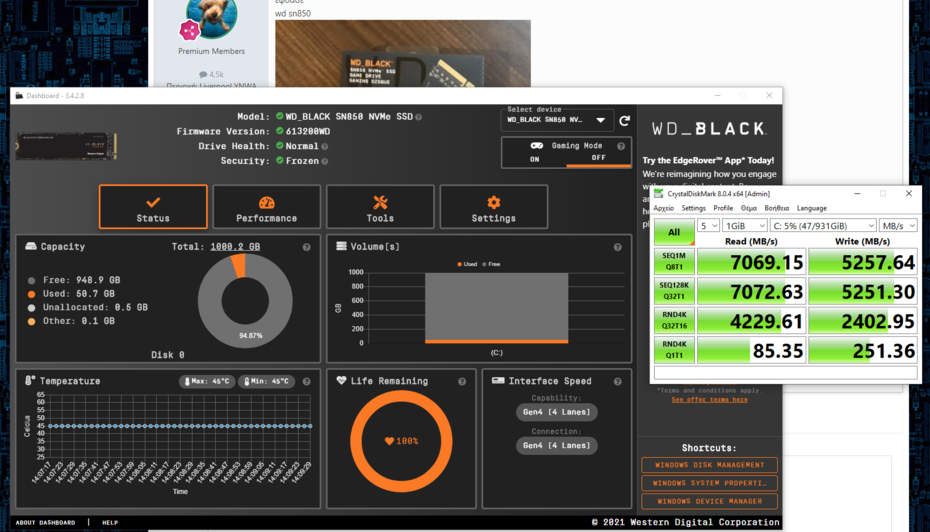The height and width of the screenshot is (532, 930).
Task: Open Windows System Properties shortcut
Action: click(709, 483)
